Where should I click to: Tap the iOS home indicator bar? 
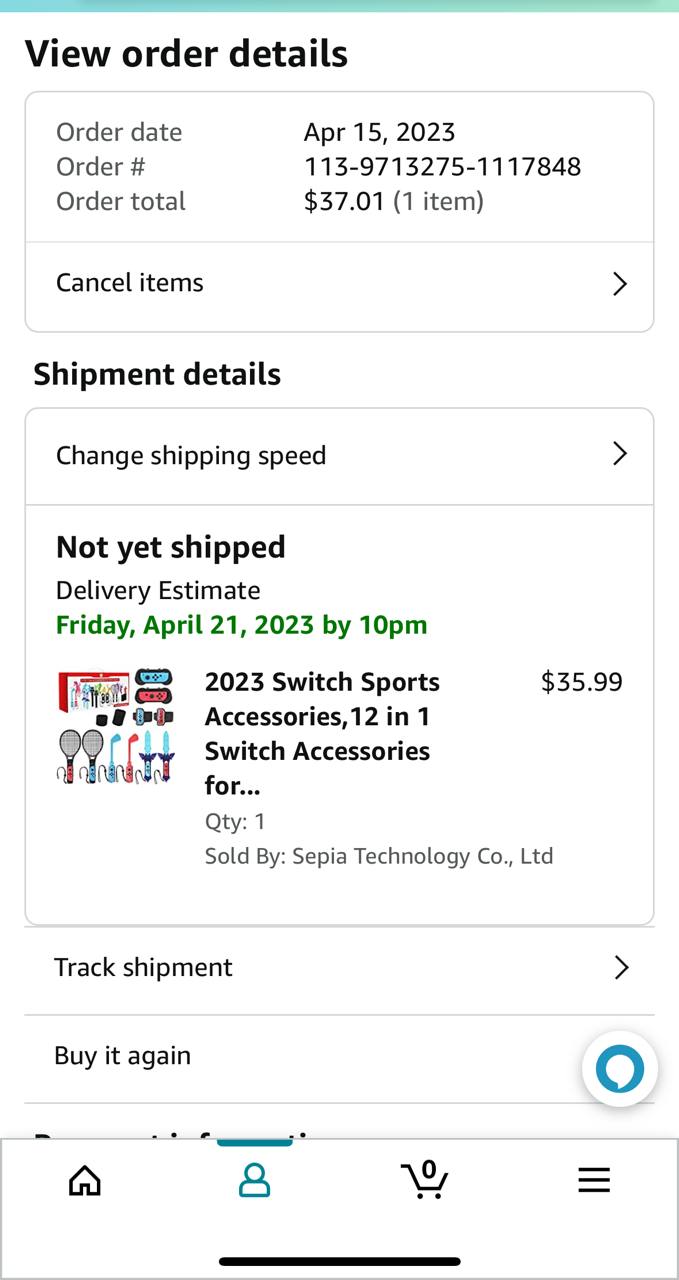tap(340, 1262)
